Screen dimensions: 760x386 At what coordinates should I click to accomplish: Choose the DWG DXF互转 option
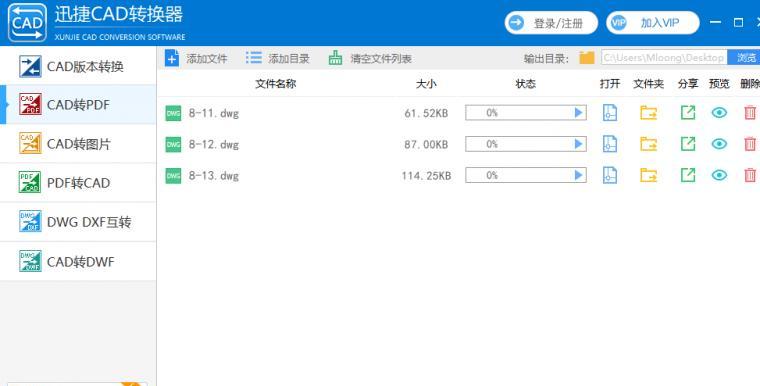point(78,222)
